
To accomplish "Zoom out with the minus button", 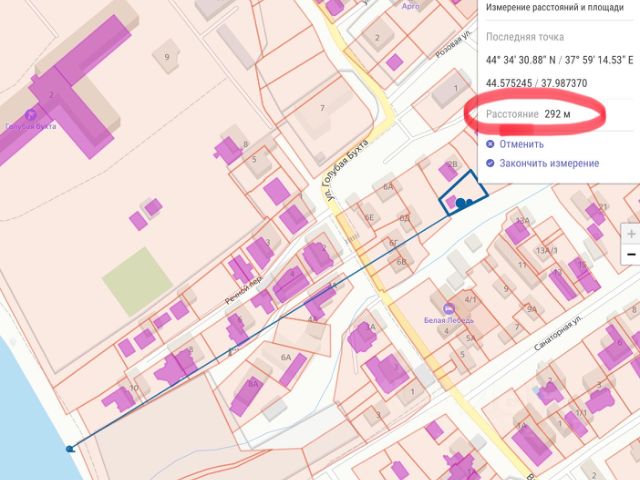I will (x=631, y=254).
